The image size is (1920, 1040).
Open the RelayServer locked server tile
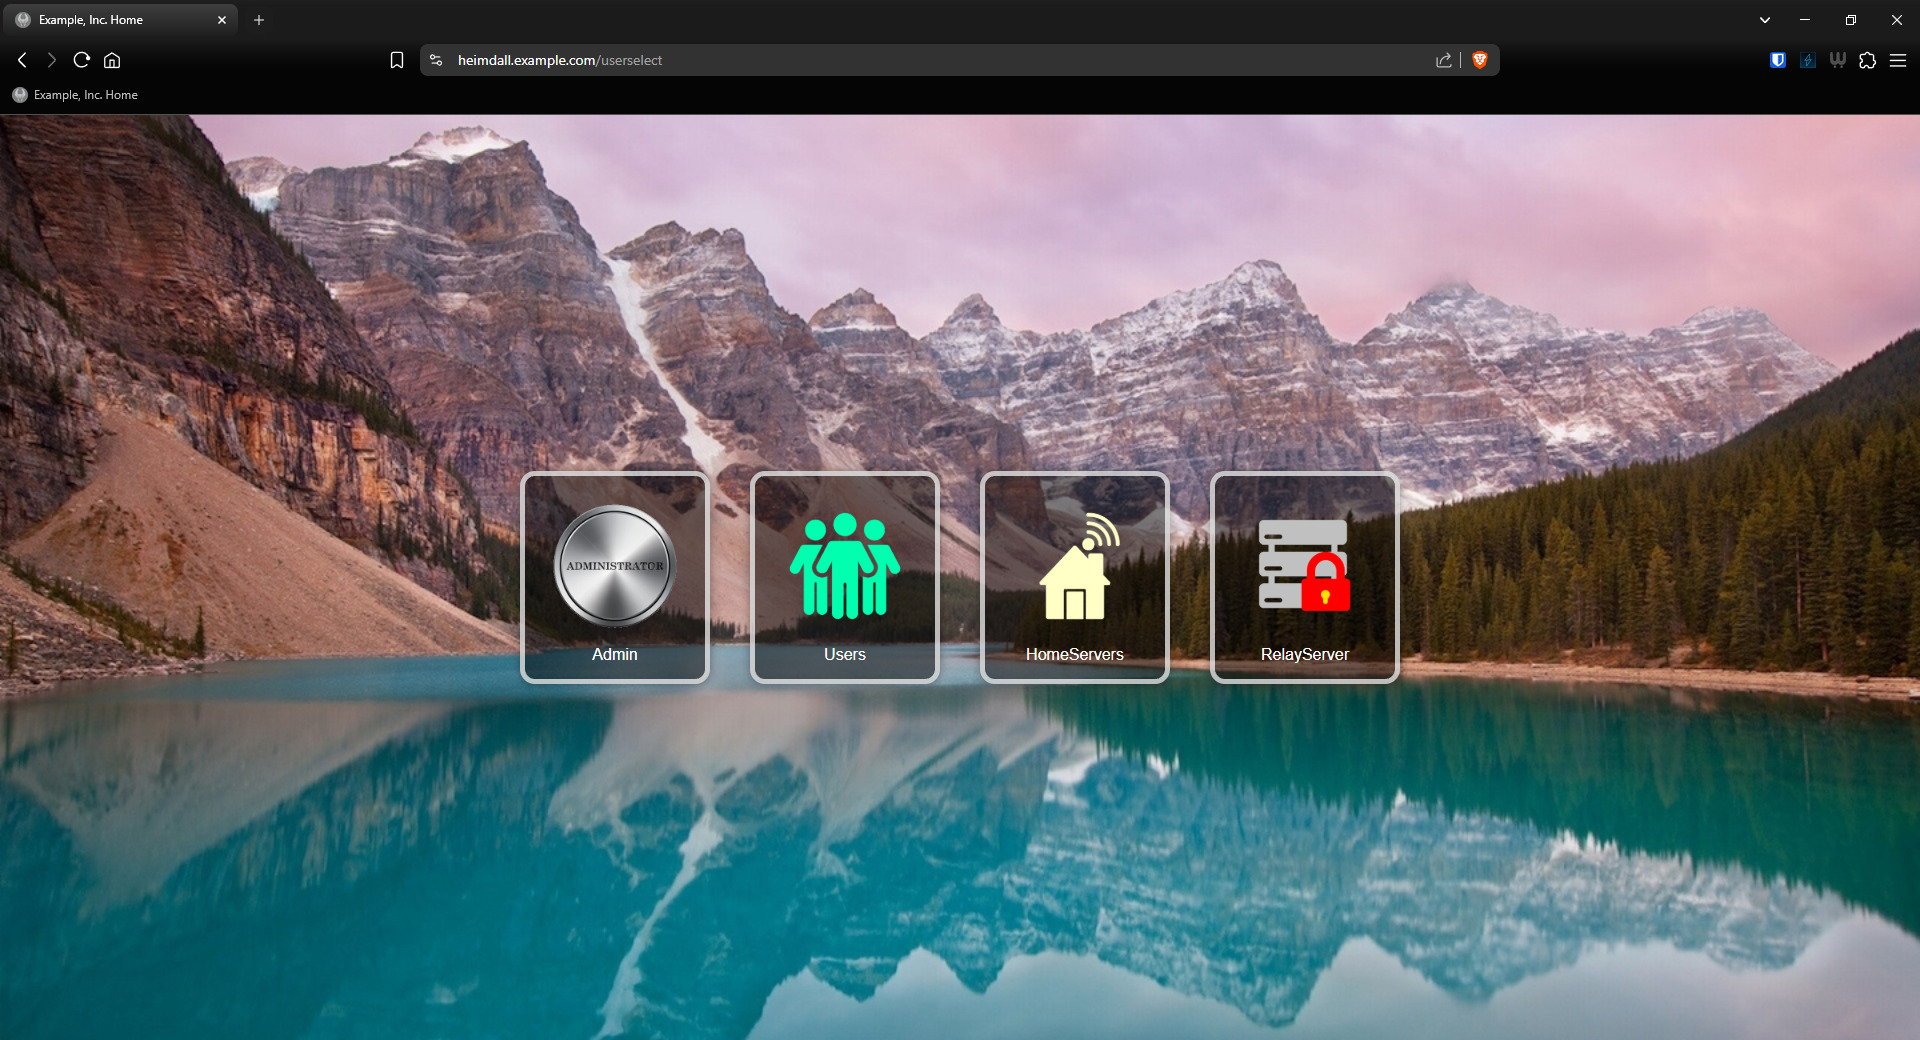pyautogui.click(x=1304, y=577)
